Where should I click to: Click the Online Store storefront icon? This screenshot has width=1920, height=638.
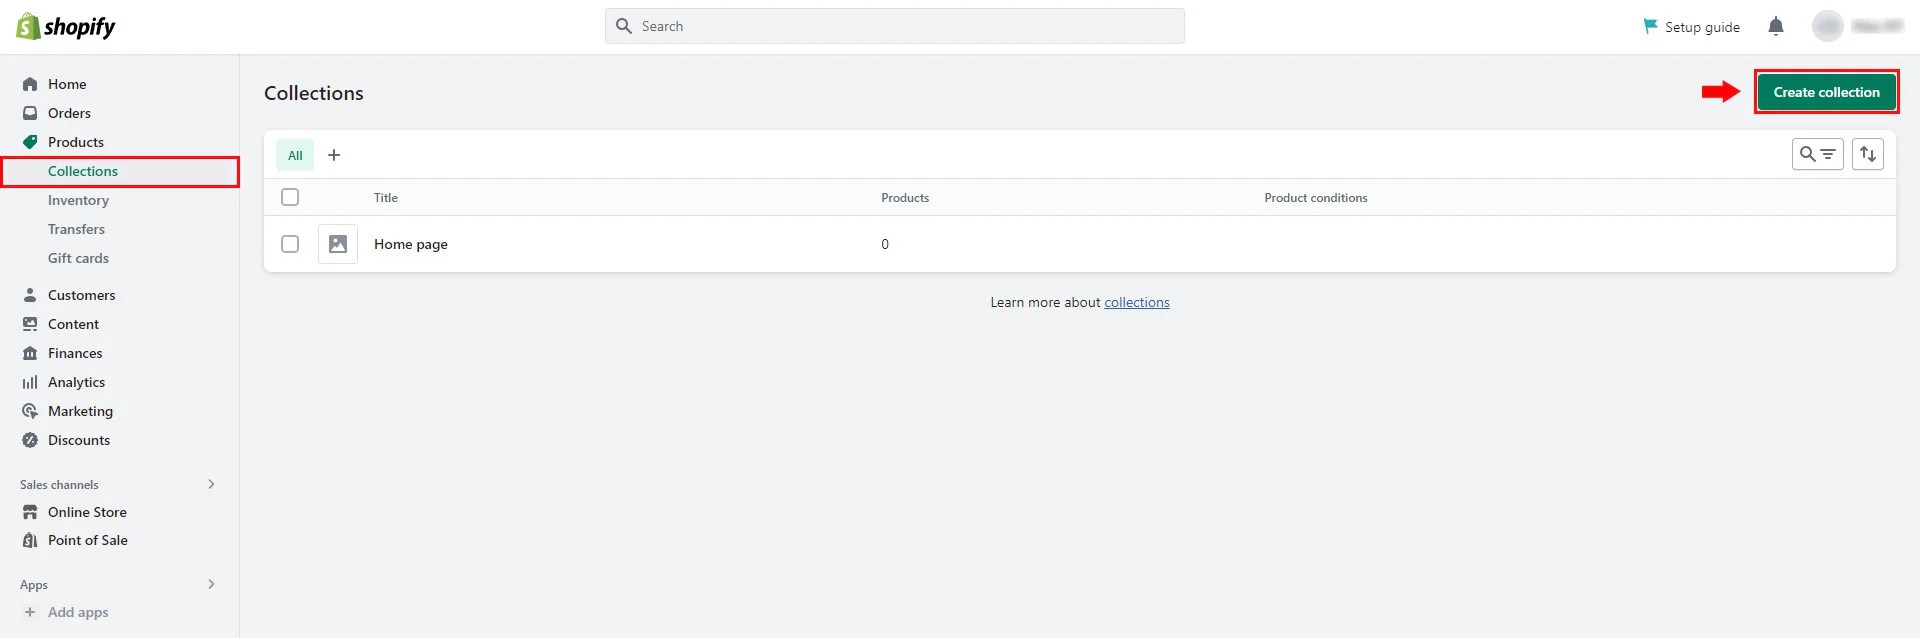30,512
